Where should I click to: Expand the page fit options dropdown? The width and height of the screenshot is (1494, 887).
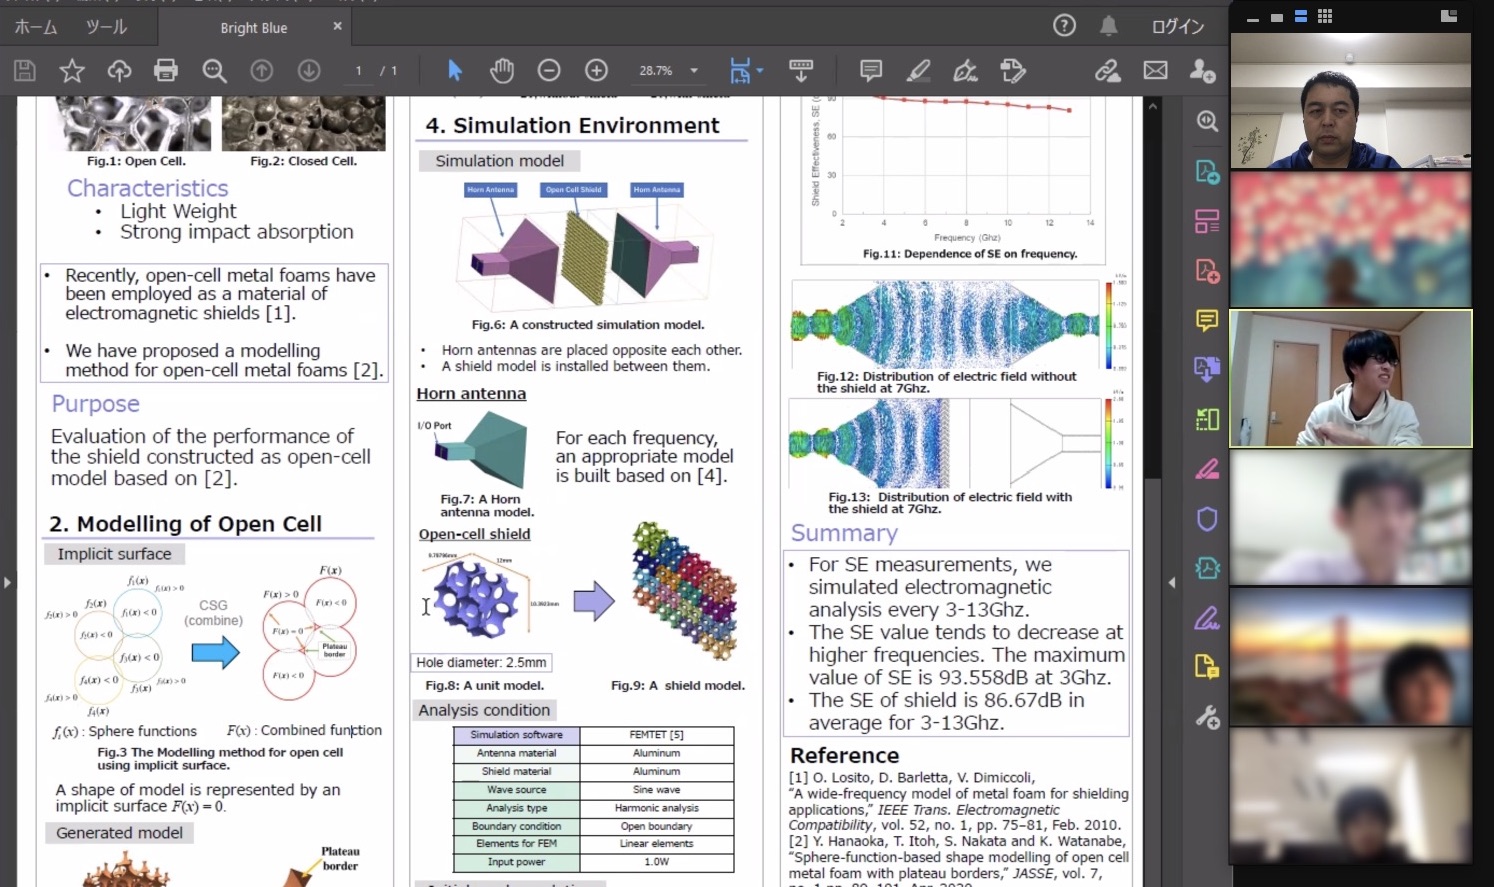point(760,70)
